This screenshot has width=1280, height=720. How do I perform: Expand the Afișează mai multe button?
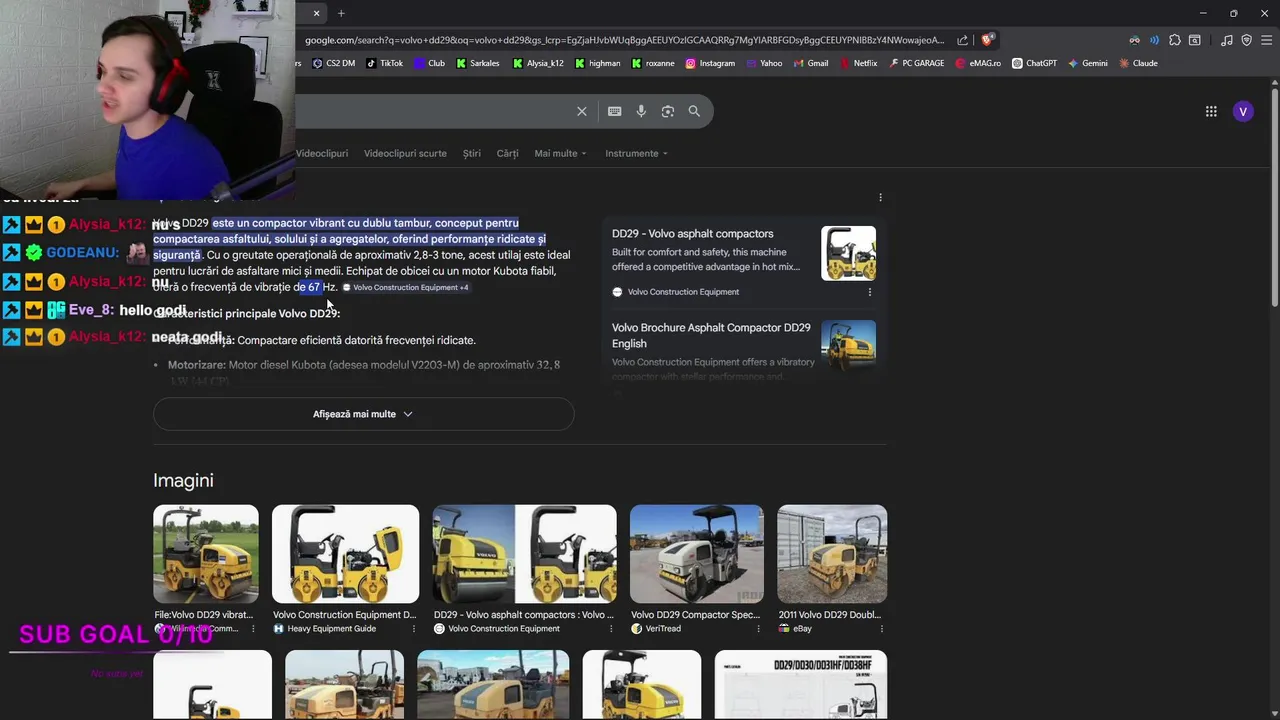tap(363, 414)
